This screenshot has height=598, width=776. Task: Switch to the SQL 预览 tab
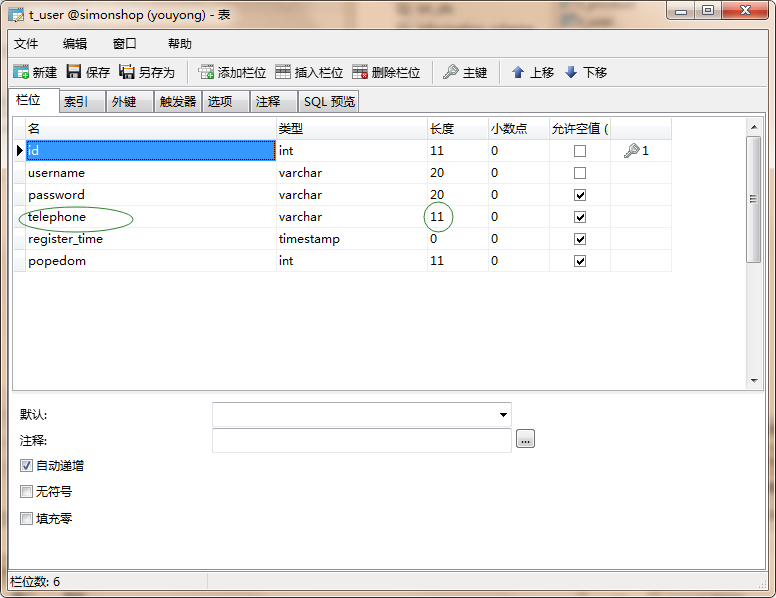click(329, 101)
